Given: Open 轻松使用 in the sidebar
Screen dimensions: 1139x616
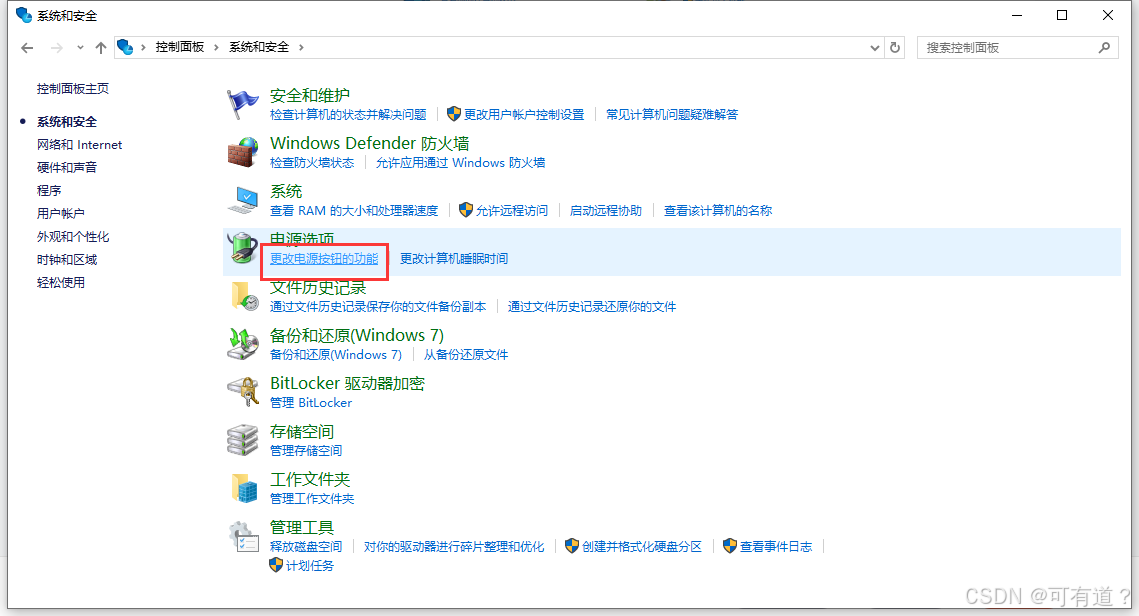Looking at the screenshot, I should pyautogui.click(x=60, y=283).
